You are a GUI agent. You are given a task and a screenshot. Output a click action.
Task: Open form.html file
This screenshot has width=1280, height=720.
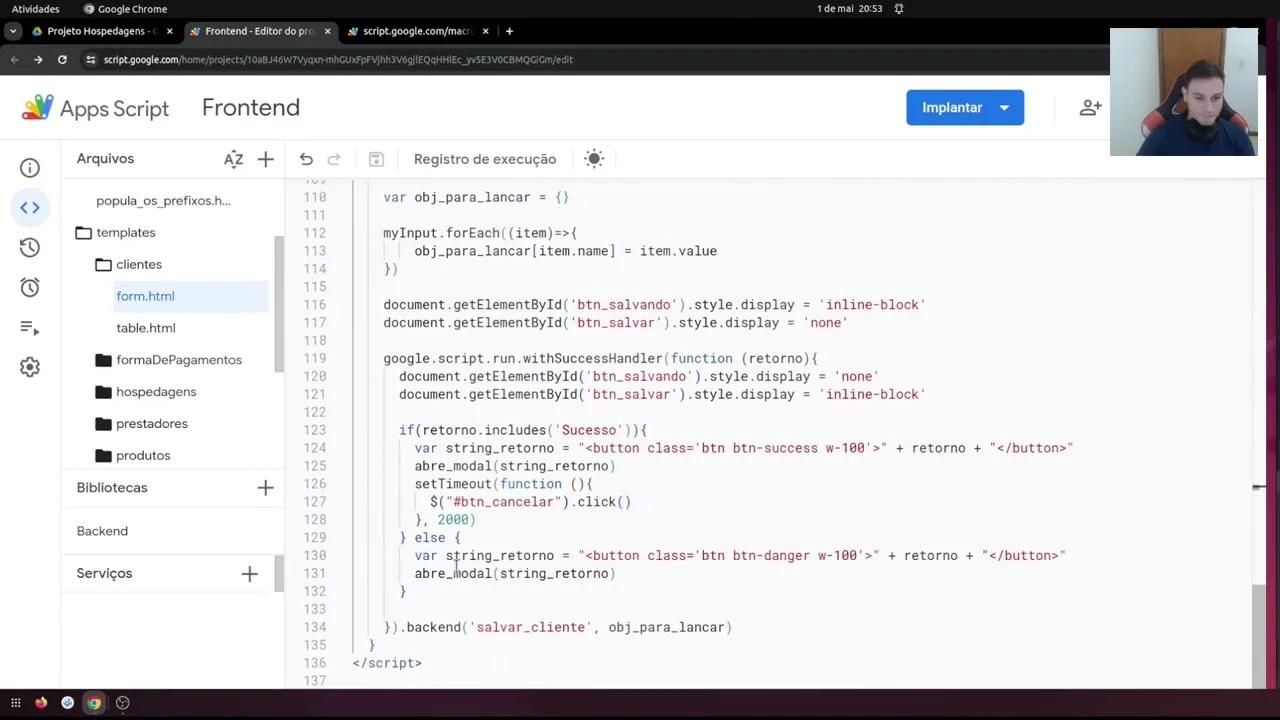pyautogui.click(x=145, y=296)
